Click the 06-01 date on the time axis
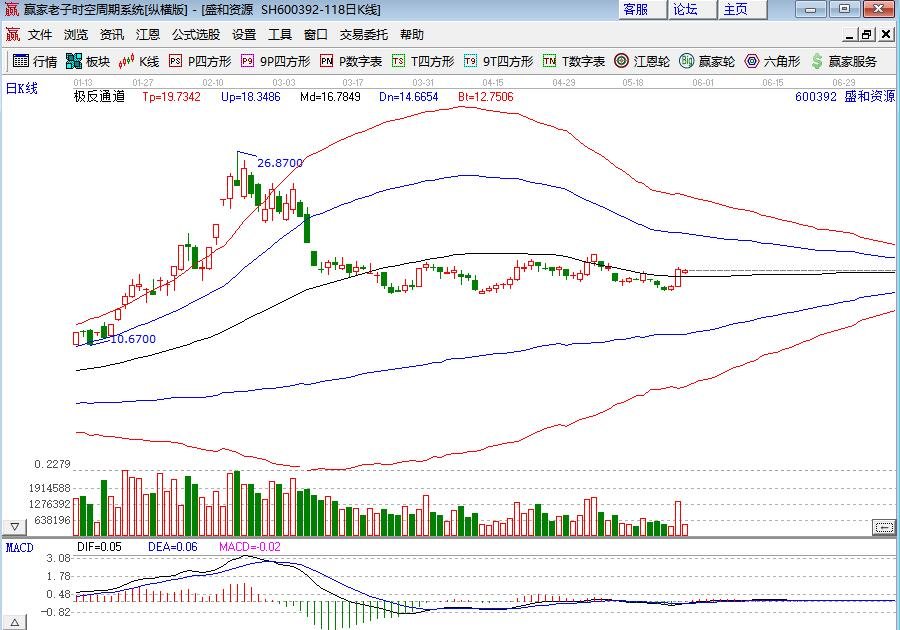The height and width of the screenshot is (630, 900). click(x=703, y=83)
